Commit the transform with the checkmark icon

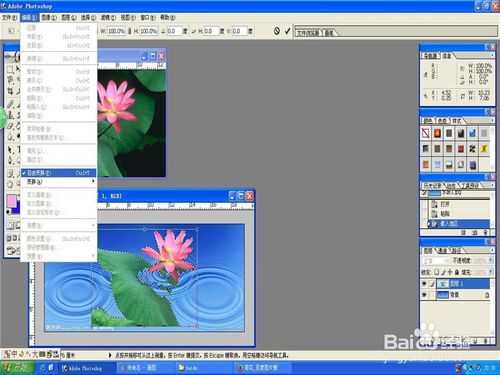288,31
